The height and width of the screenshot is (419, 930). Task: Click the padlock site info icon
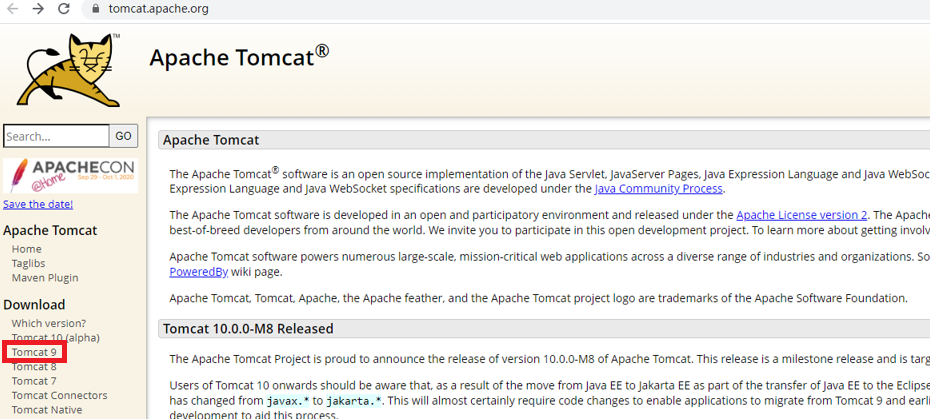pos(95,9)
